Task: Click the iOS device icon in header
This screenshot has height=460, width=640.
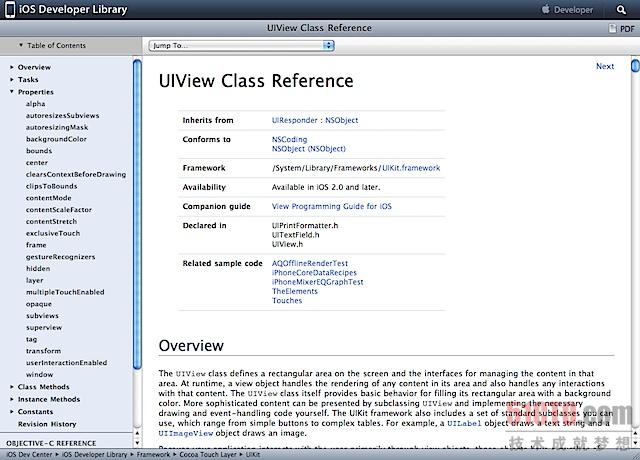Action: point(10,9)
